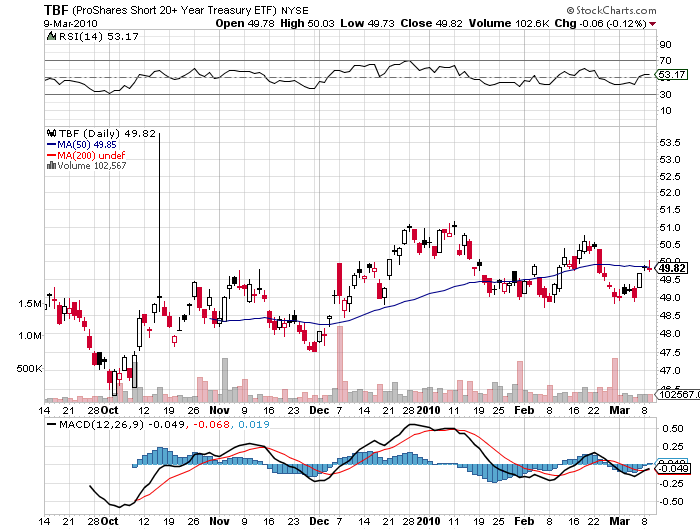Click the Volume 102.6K header value

pos(509,23)
